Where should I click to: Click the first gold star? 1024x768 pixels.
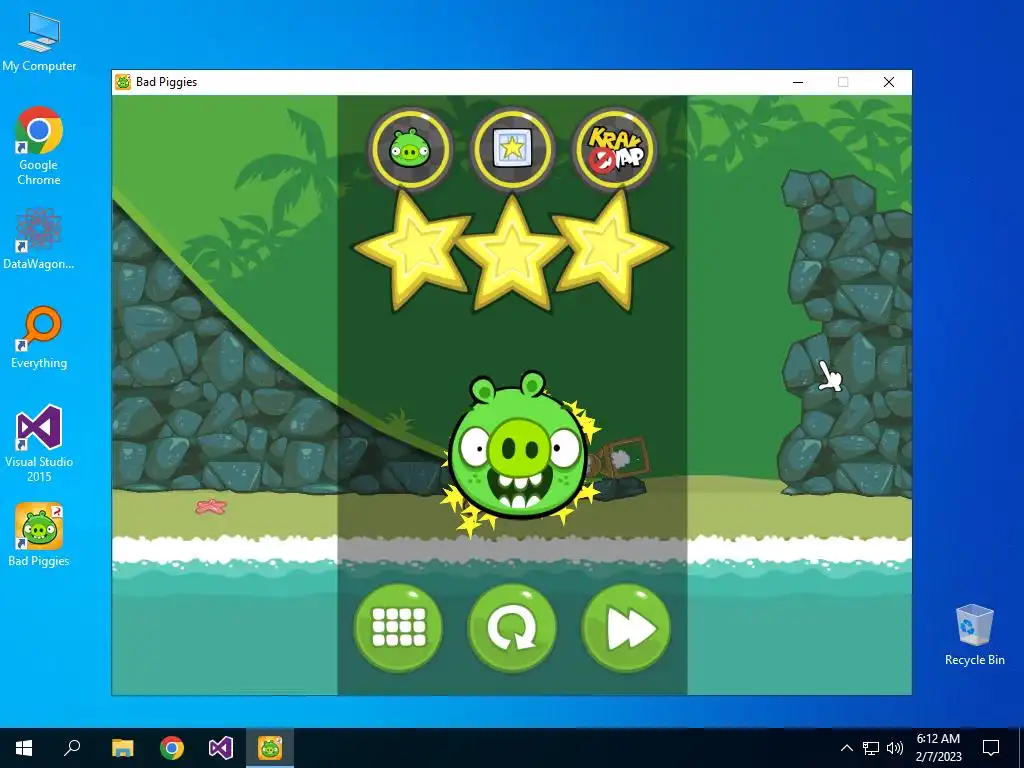(x=413, y=251)
